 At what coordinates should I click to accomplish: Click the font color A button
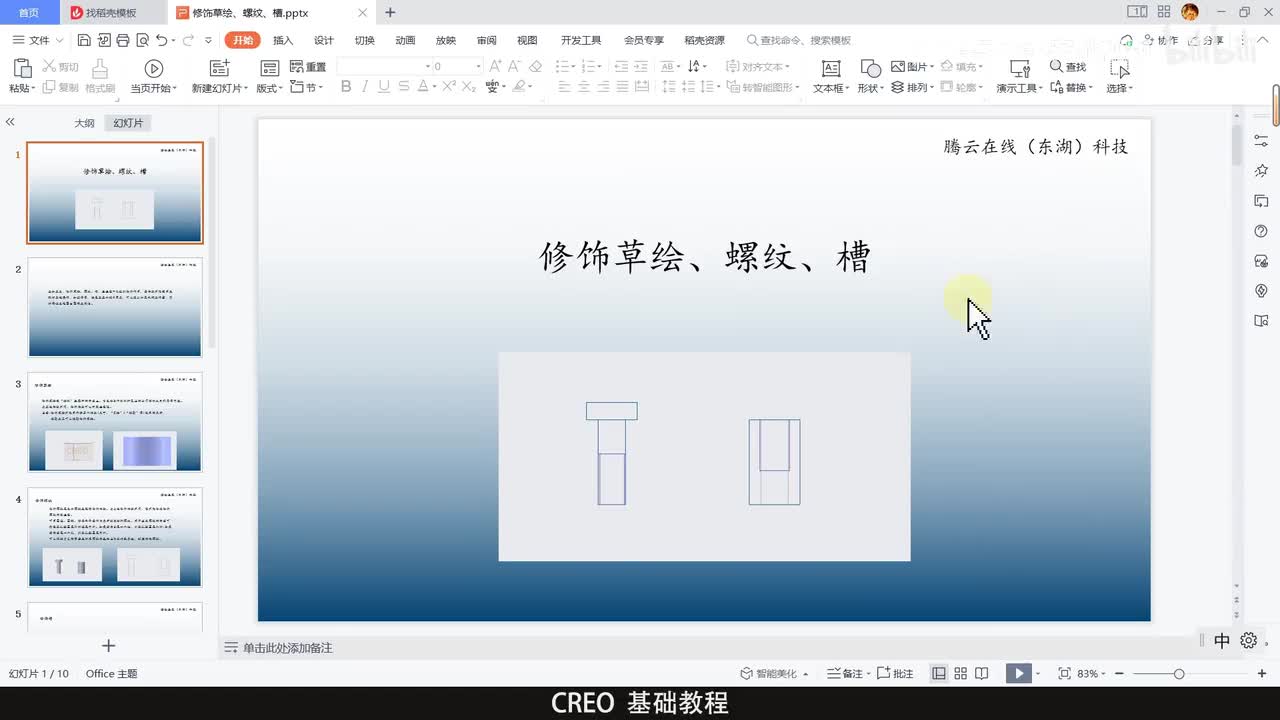(x=422, y=87)
